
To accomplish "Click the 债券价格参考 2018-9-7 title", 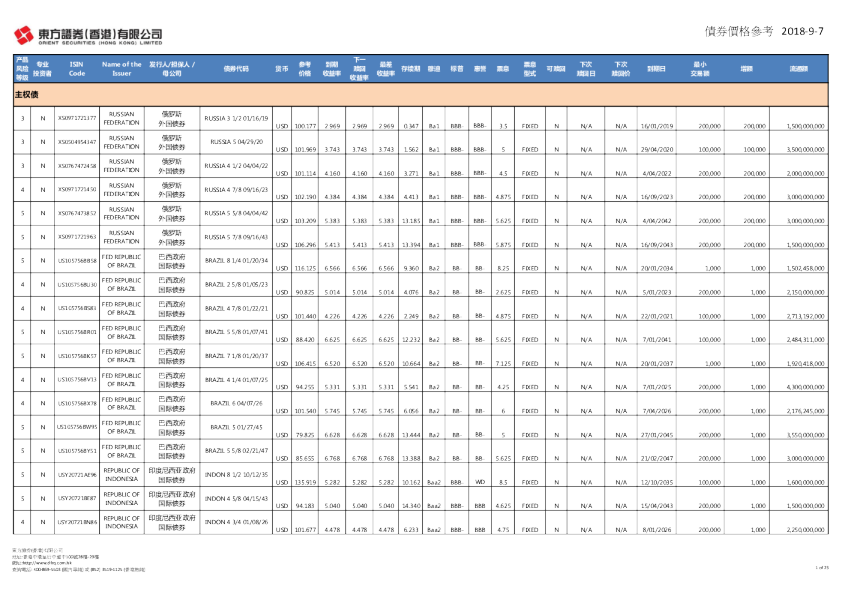I will point(767,32).
